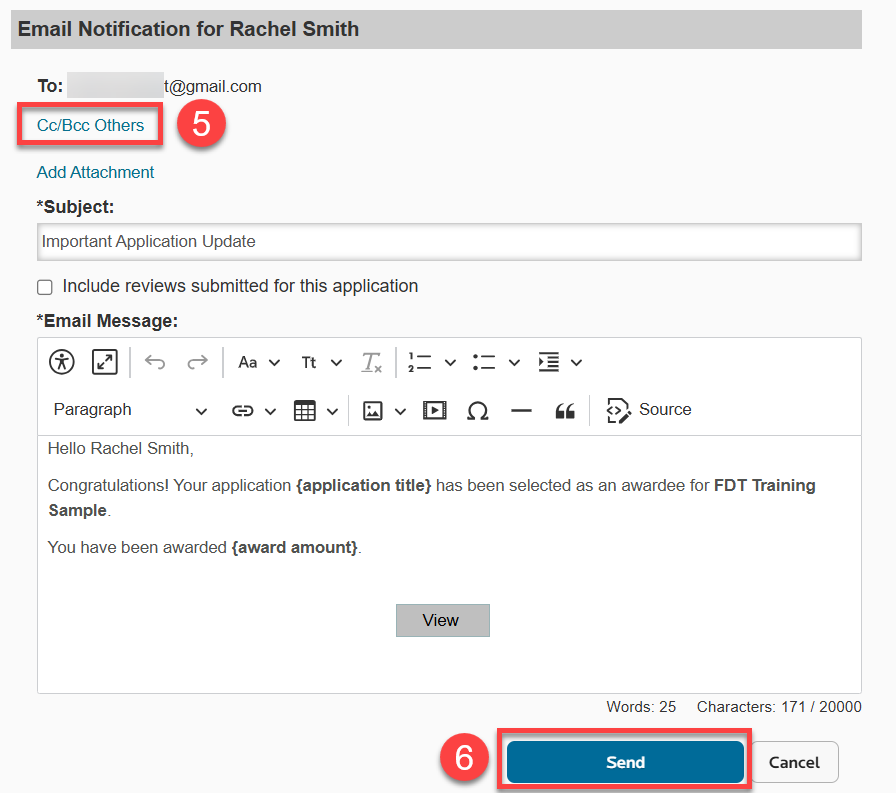This screenshot has width=896, height=793.
Task: Check Include reviews submitted for this application
Action: point(45,287)
